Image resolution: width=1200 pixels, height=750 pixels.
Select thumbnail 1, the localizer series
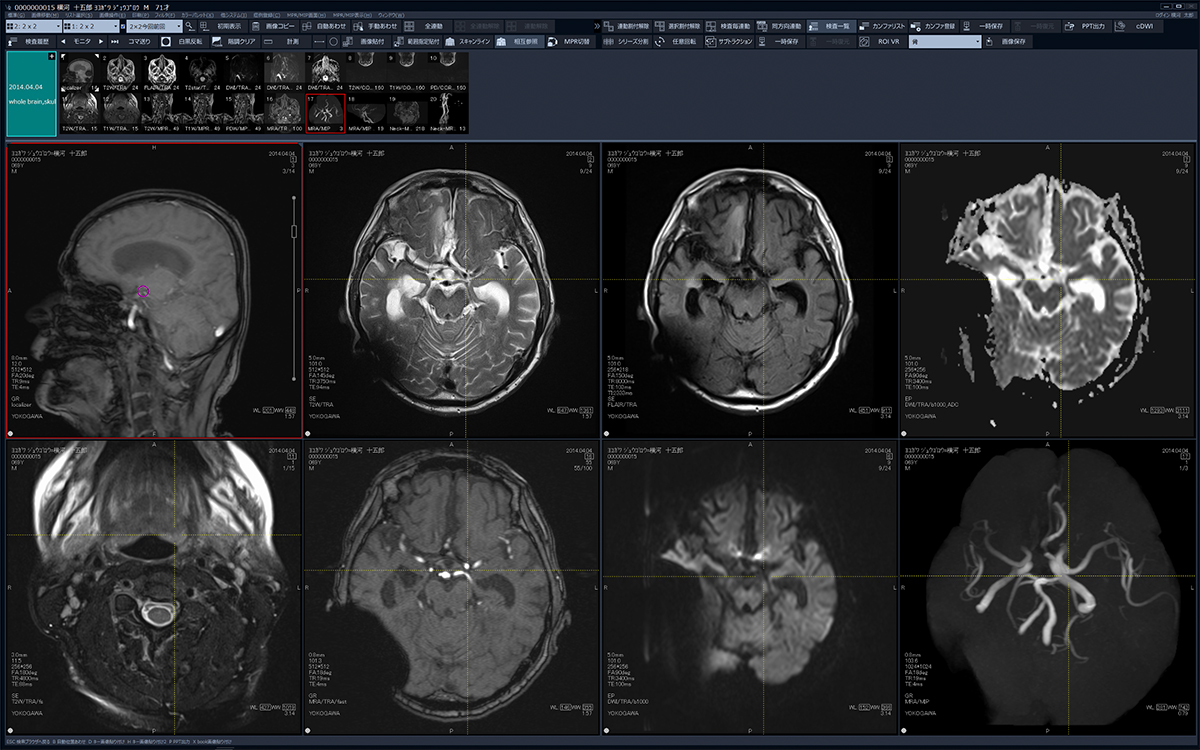[x=81, y=73]
